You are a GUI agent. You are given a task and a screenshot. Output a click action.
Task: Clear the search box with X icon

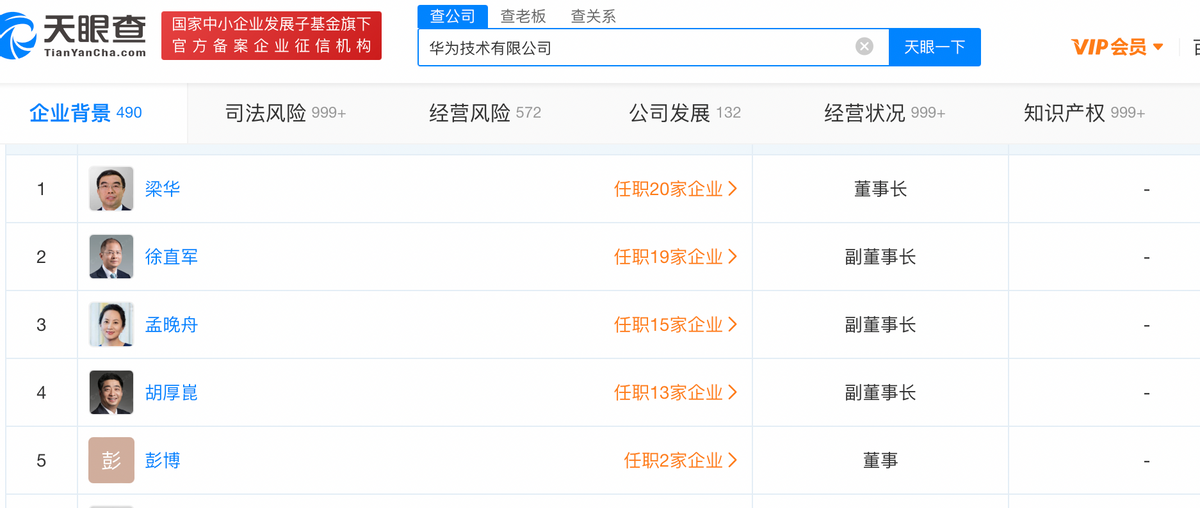(x=864, y=47)
